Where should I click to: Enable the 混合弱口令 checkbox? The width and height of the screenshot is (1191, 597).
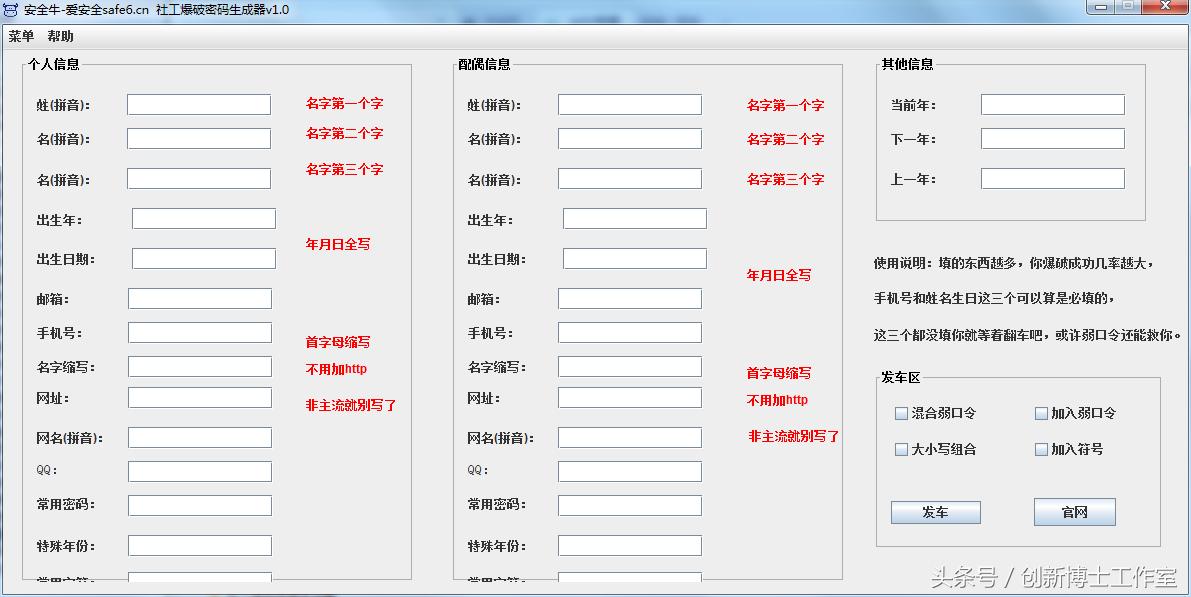point(901,413)
